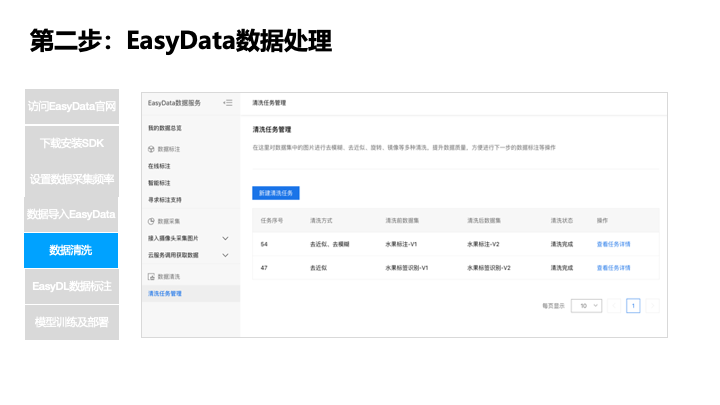Click cell 水果标注-V2
This screenshot has width=720, height=405.
(483, 244)
